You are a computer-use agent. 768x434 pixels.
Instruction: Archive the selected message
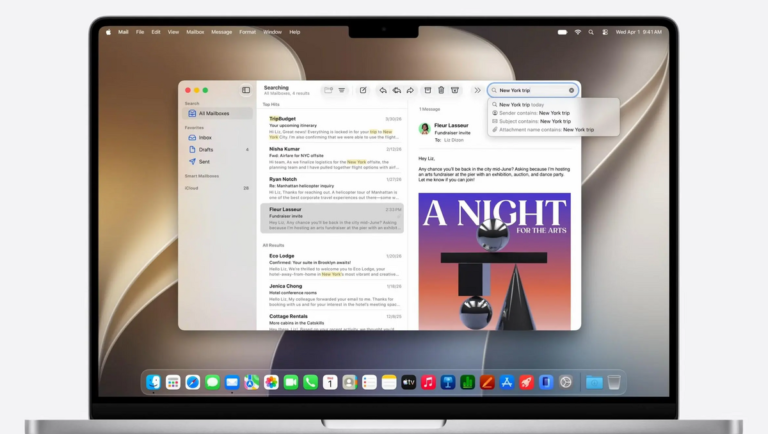coord(428,90)
